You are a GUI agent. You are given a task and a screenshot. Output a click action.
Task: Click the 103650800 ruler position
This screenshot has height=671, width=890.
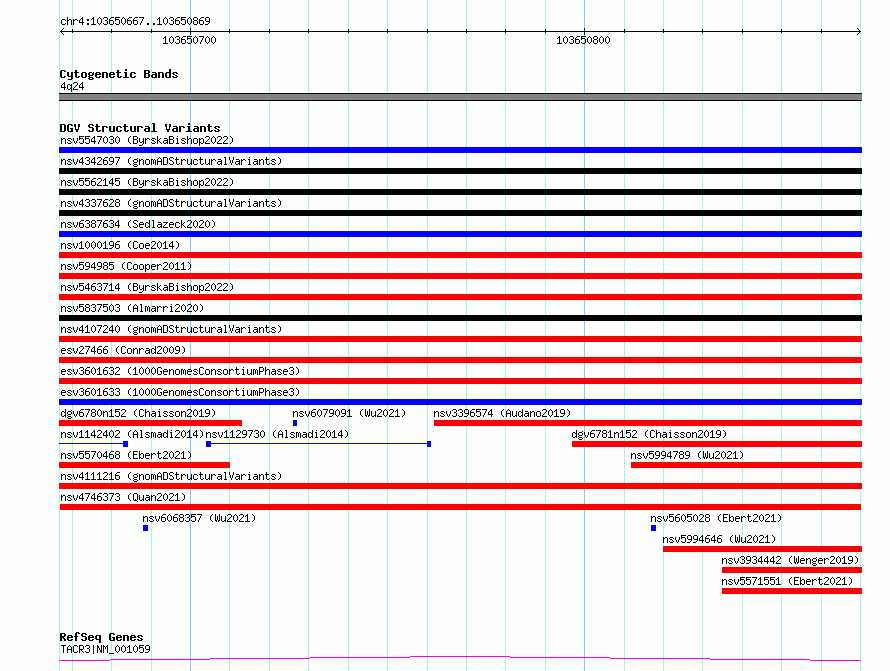pyautogui.click(x=583, y=40)
